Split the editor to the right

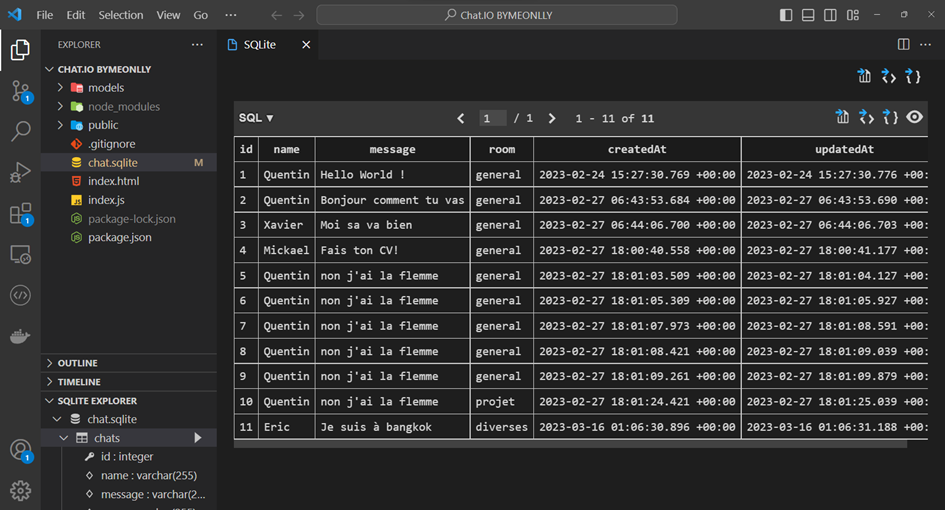point(903,44)
